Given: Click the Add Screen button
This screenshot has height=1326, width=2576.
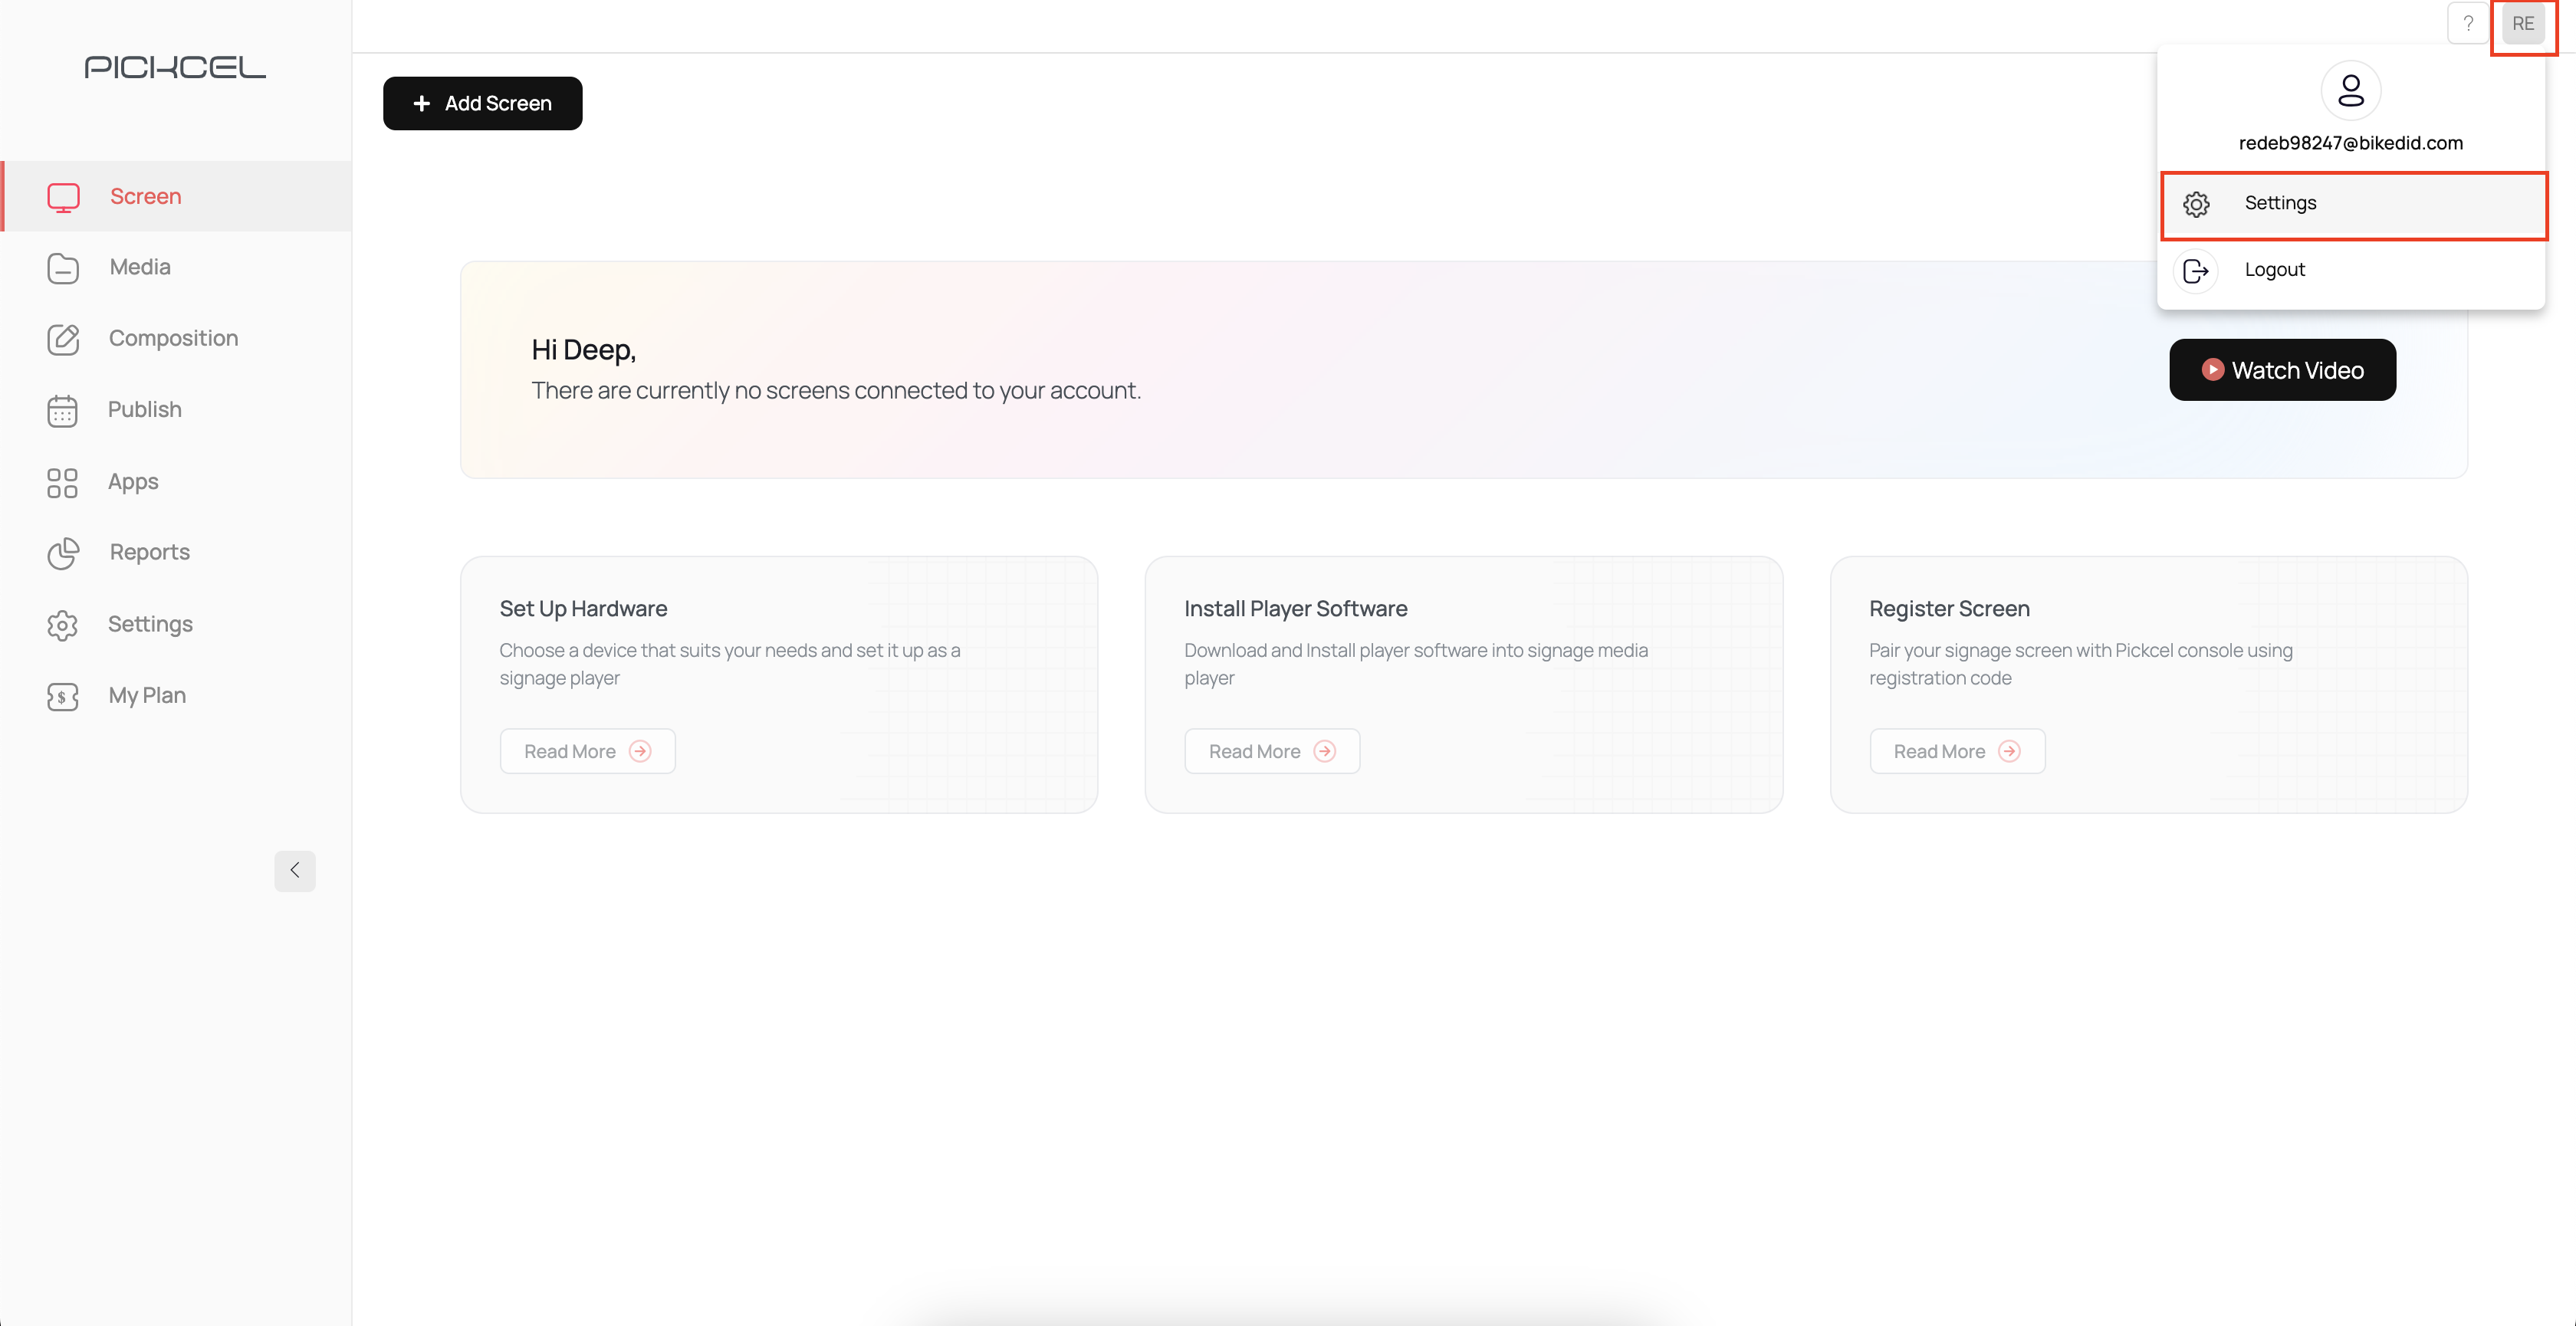Looking at the screenshot, I should 483,104.
